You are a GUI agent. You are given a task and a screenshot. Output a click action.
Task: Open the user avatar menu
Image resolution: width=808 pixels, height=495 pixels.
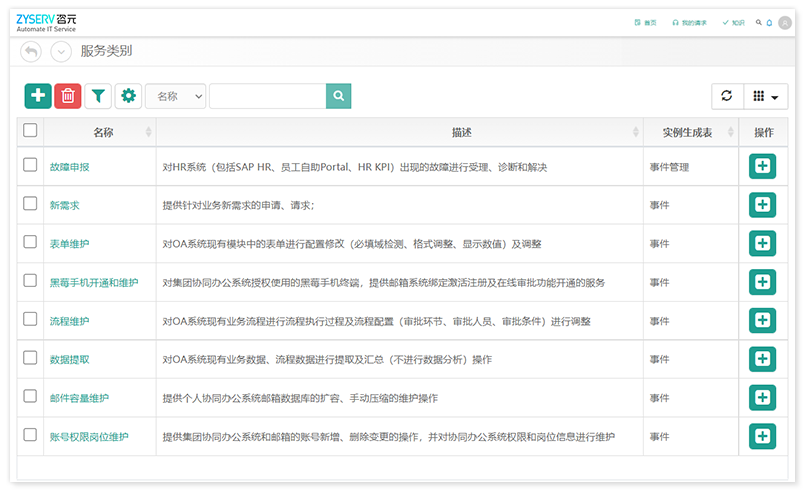tap(785, 23)
